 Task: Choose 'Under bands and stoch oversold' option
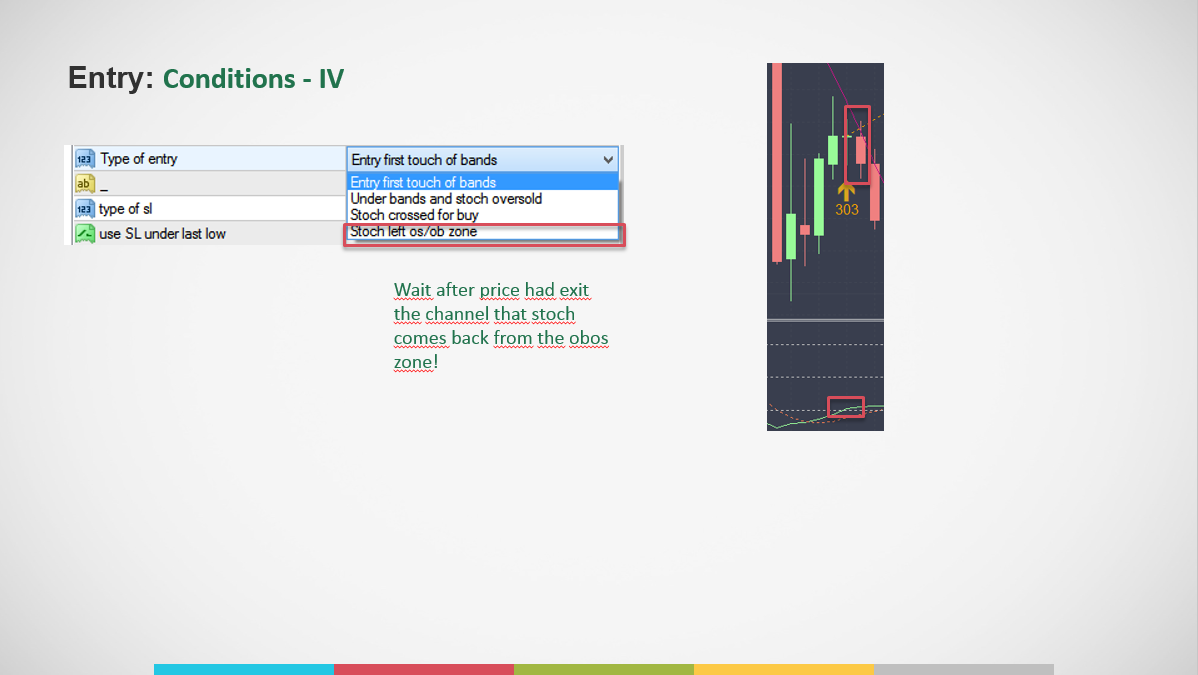pos(446,199)
